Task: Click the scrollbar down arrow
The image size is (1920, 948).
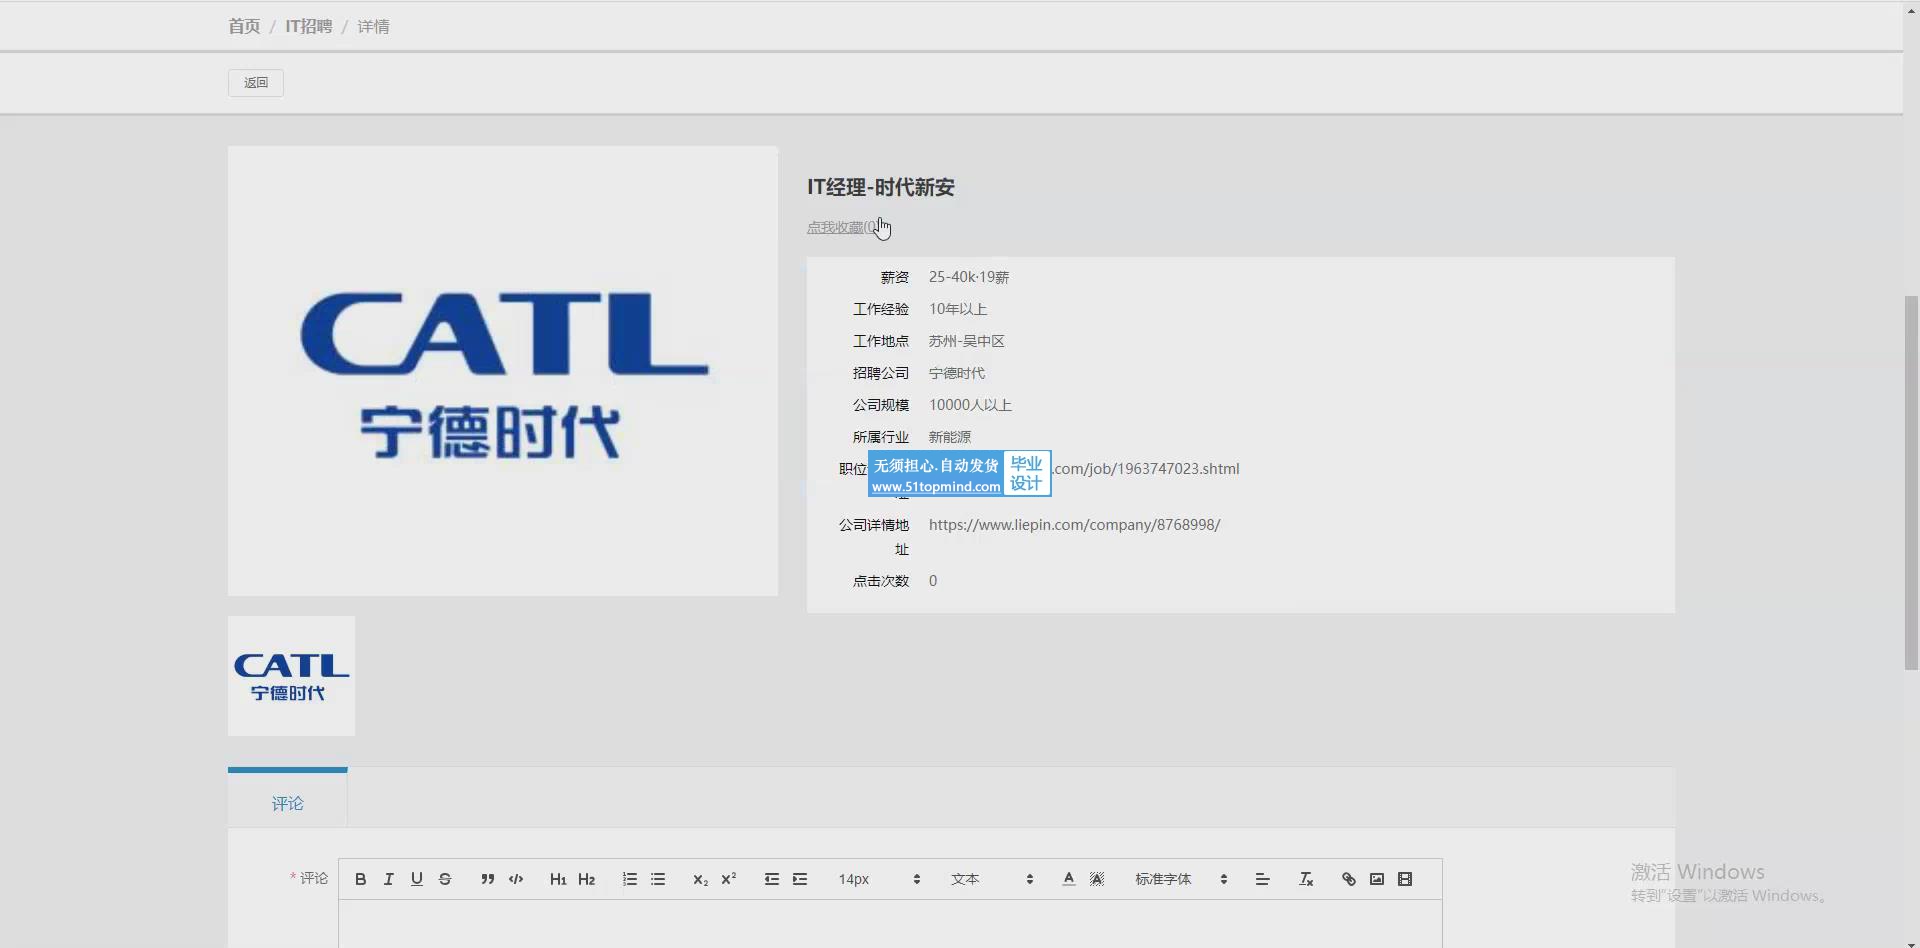Action: pos(1911,942)
